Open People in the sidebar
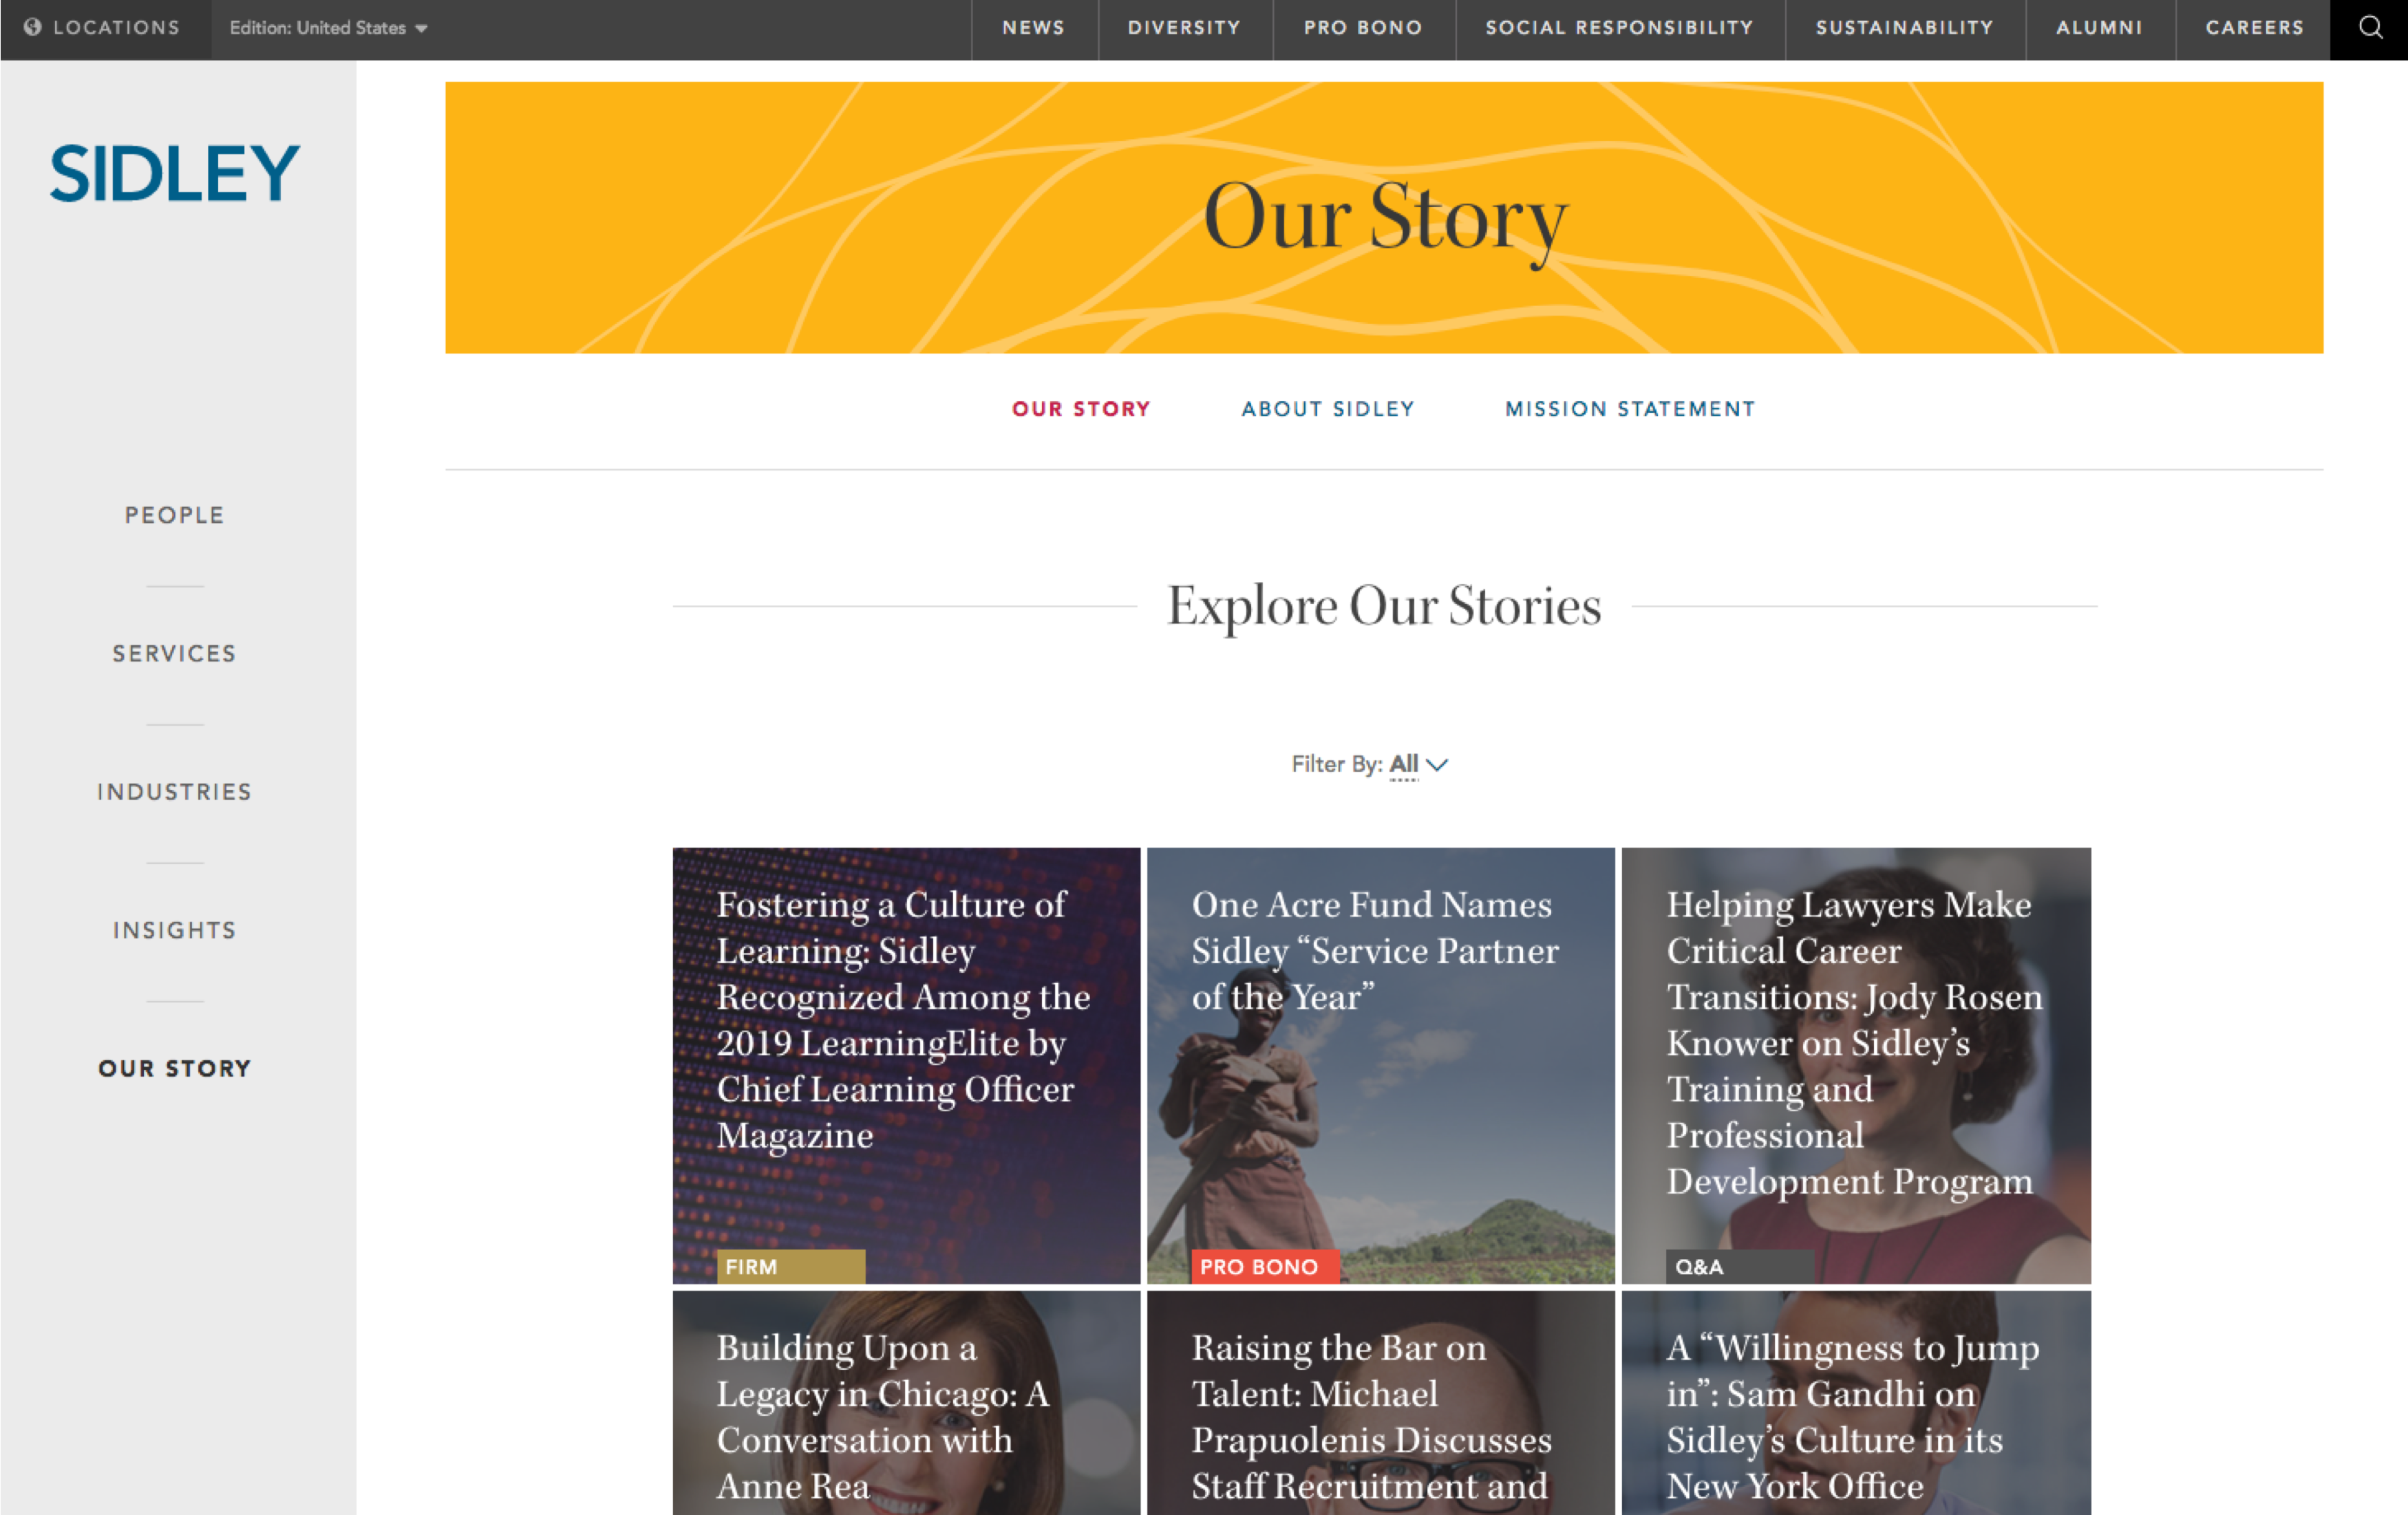 (175, 515)
